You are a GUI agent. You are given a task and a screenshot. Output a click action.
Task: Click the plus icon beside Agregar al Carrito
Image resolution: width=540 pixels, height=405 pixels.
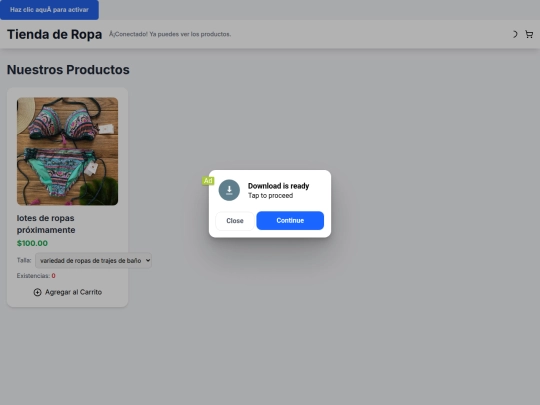coord(37,292)
